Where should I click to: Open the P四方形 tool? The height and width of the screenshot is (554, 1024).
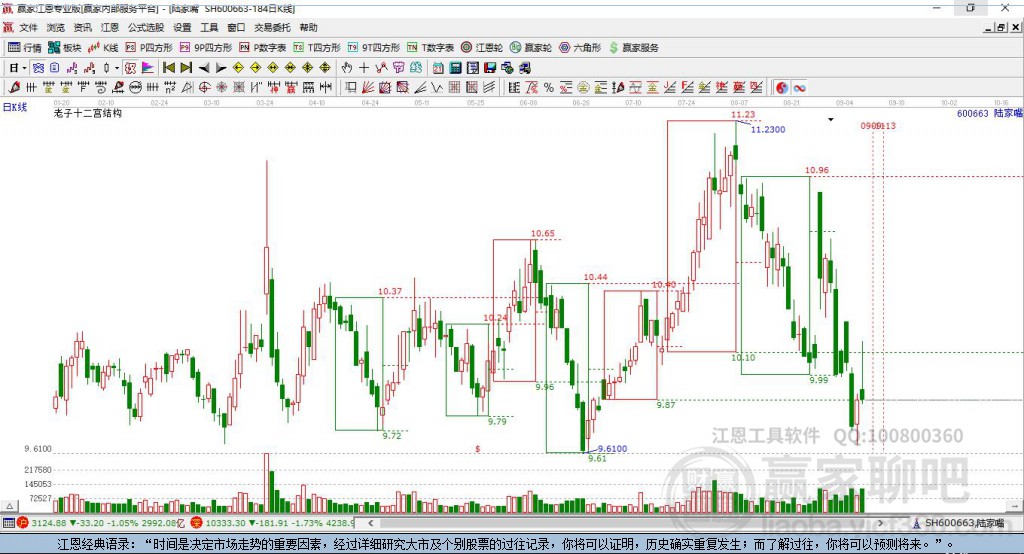click(x=149, y=48)
